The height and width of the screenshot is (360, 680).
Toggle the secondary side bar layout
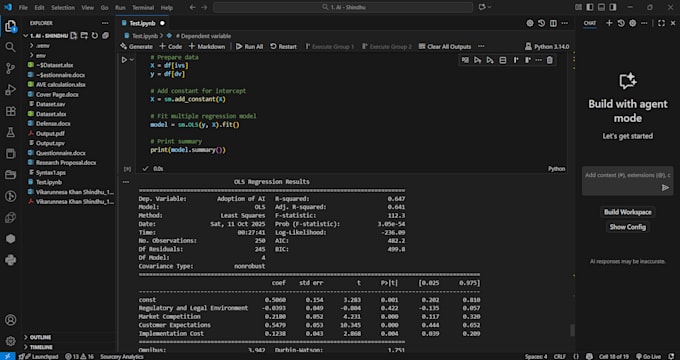coord(612,7)
